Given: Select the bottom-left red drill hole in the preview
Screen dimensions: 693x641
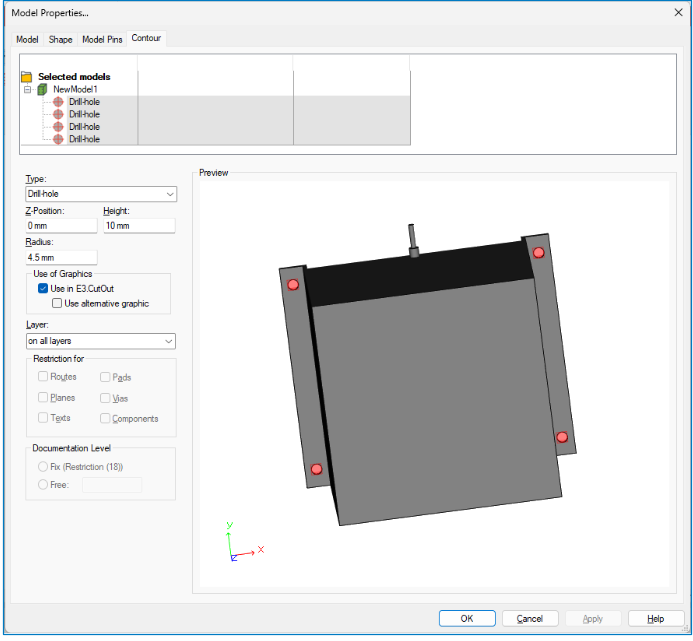Looking at the screenshot, I should pyautogui.click(x=316, y=469).
